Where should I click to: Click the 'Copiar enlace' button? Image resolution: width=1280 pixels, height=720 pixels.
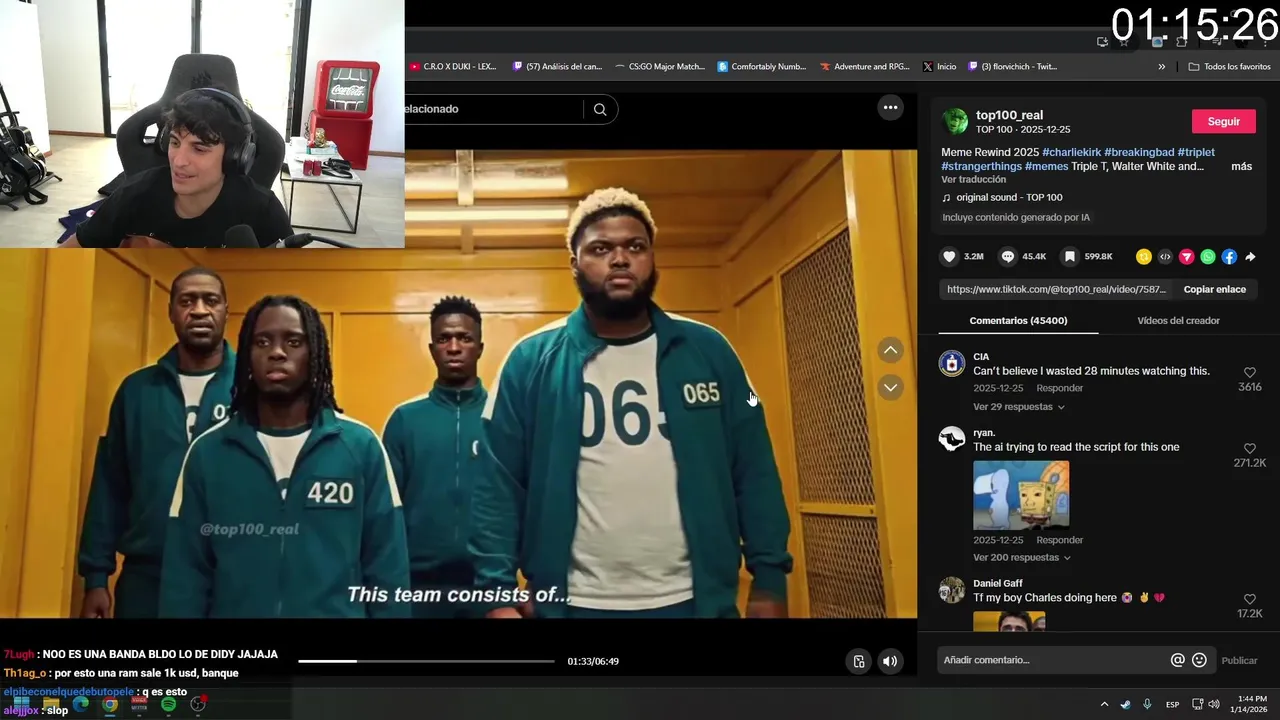(1214, 289)
